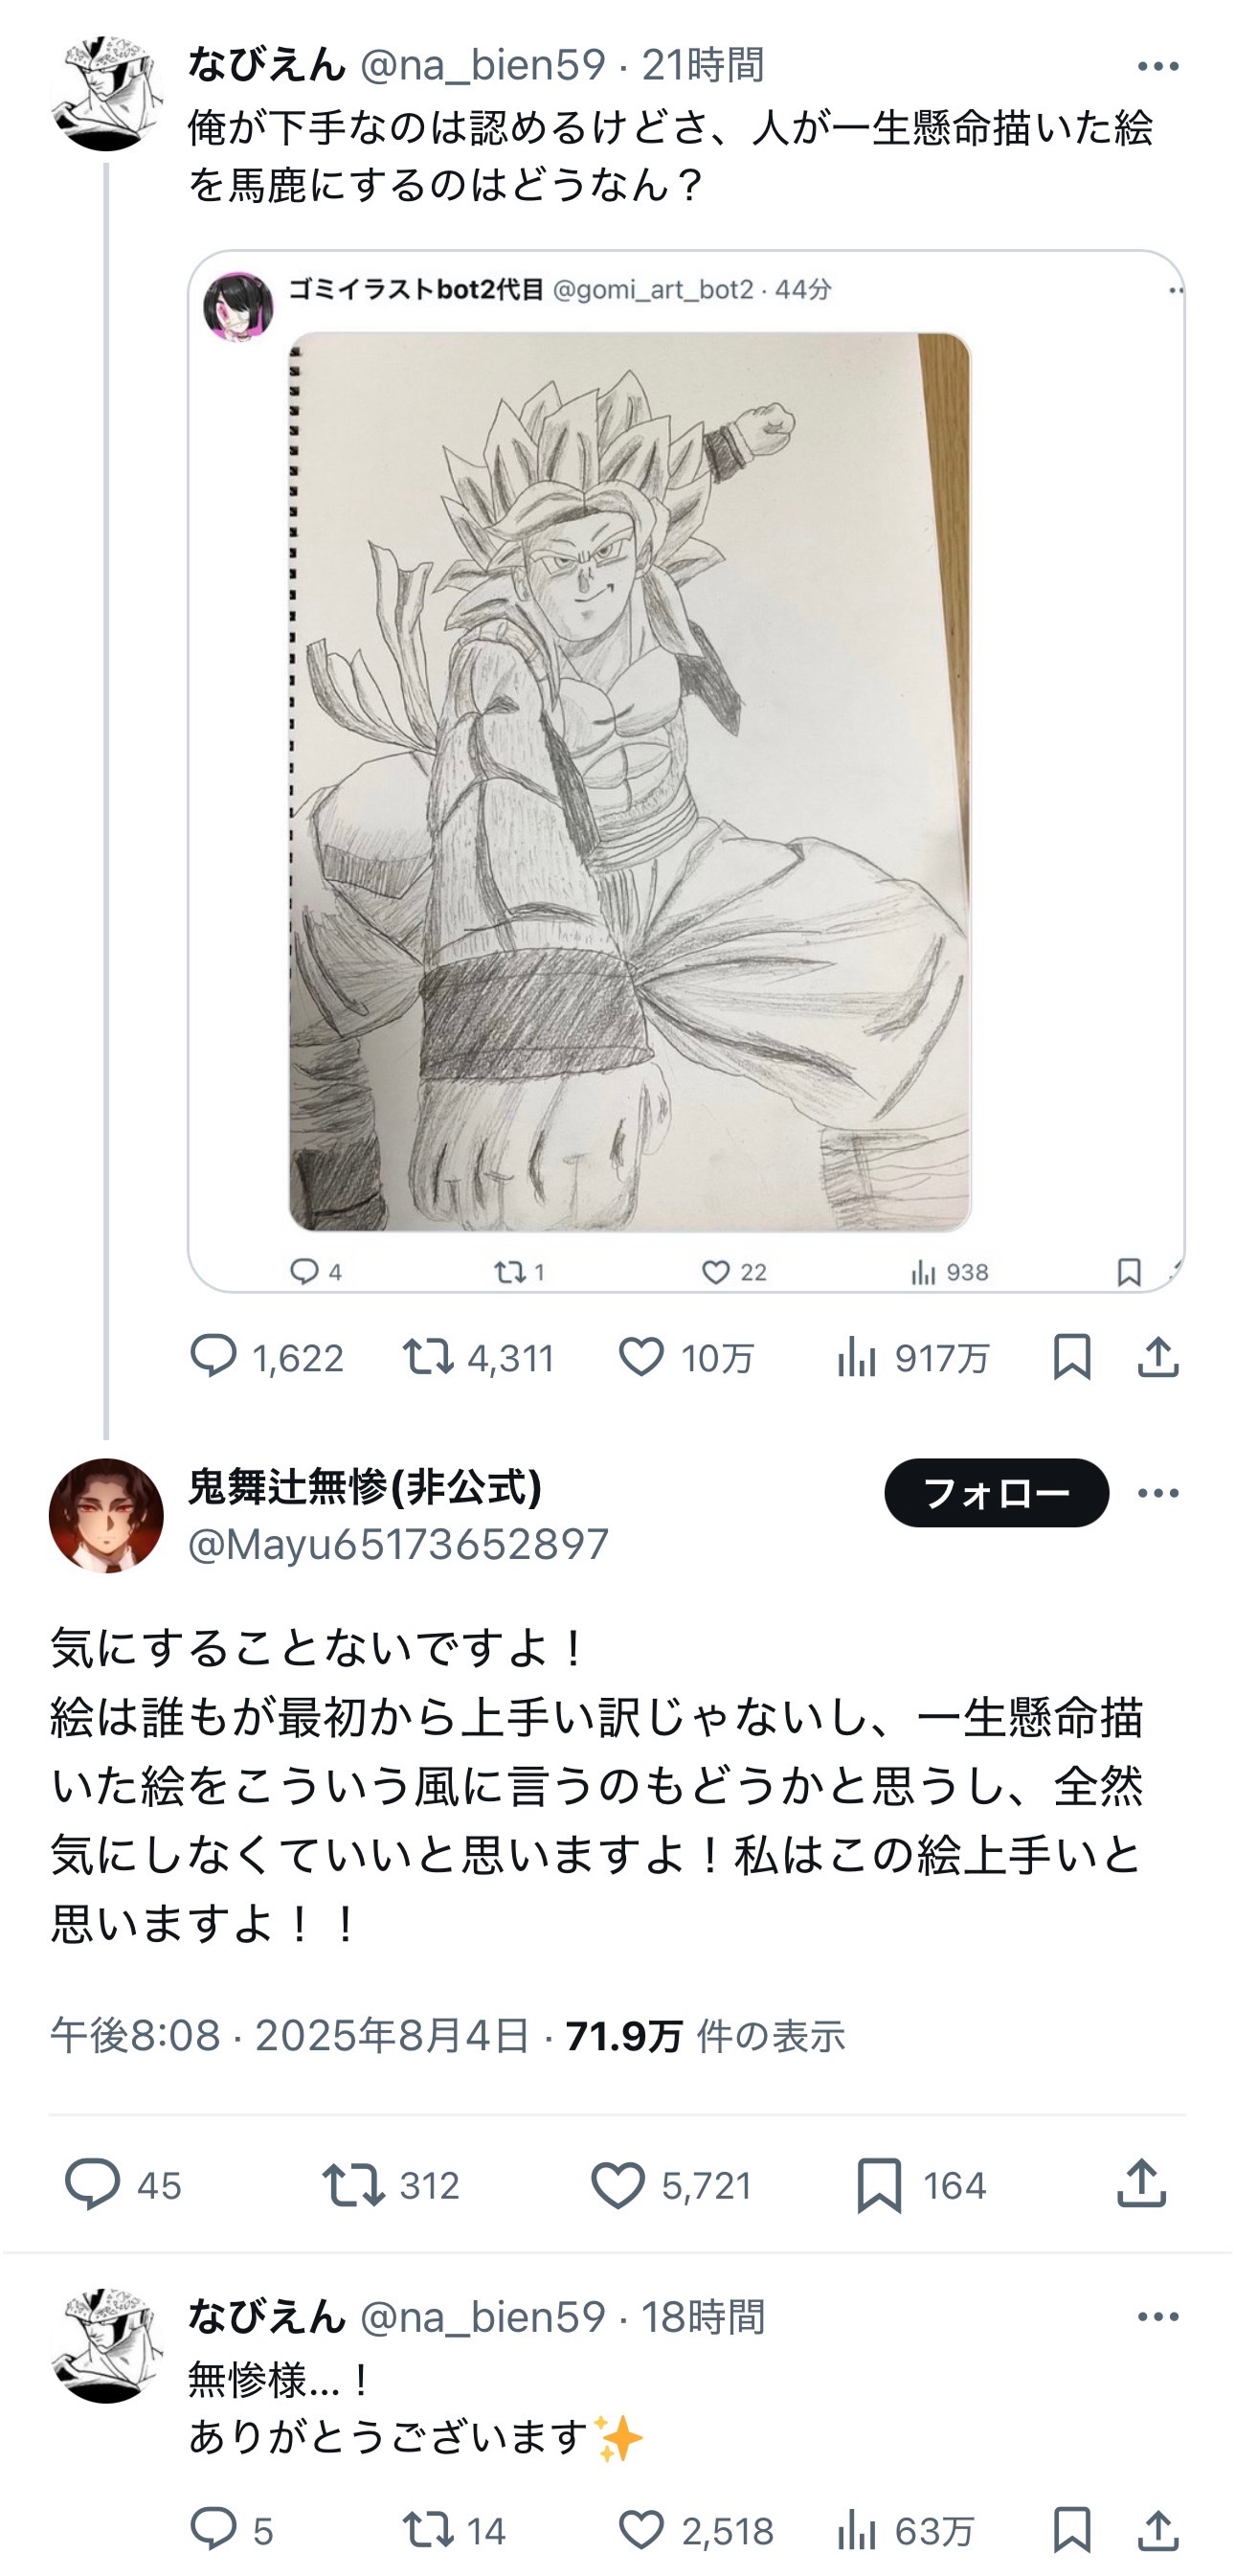Reply to 鬼舞辻無惨's main post

[92, 2185]
